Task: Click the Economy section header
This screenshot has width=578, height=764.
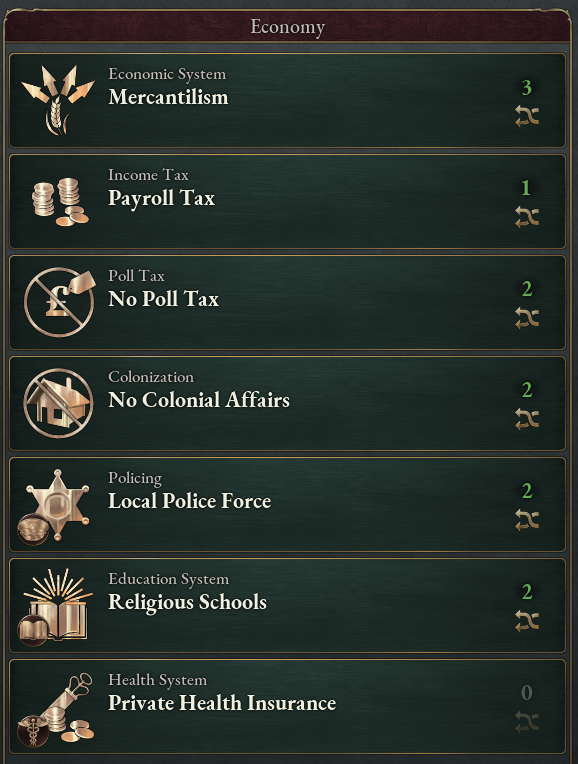Action: pyautogui.click(x=288, y=27)
